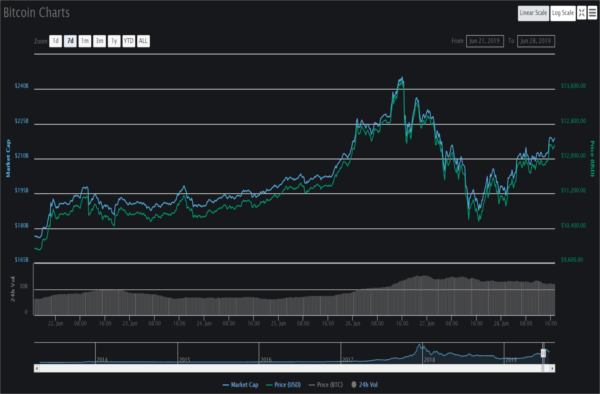The width and height of the screenshot is (600, 394).
Task: Switch to Linear Scale
Action: tap(533, 13)
